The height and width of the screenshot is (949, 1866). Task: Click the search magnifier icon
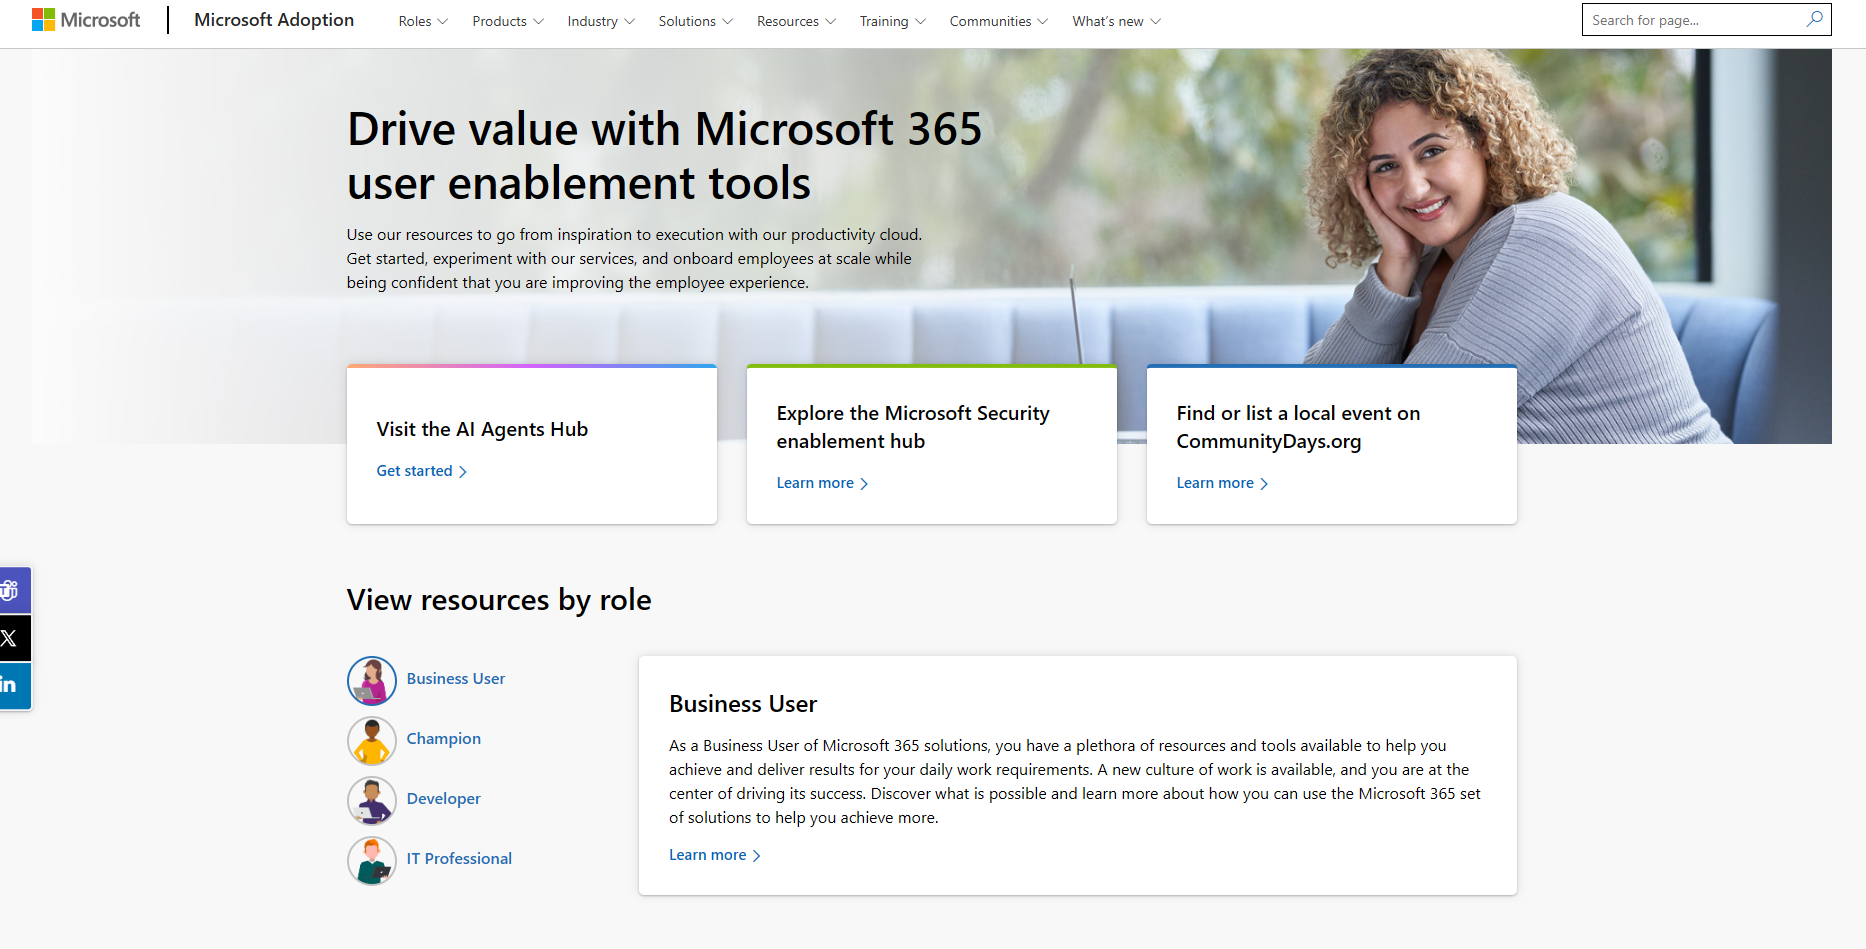[1814, 19]
